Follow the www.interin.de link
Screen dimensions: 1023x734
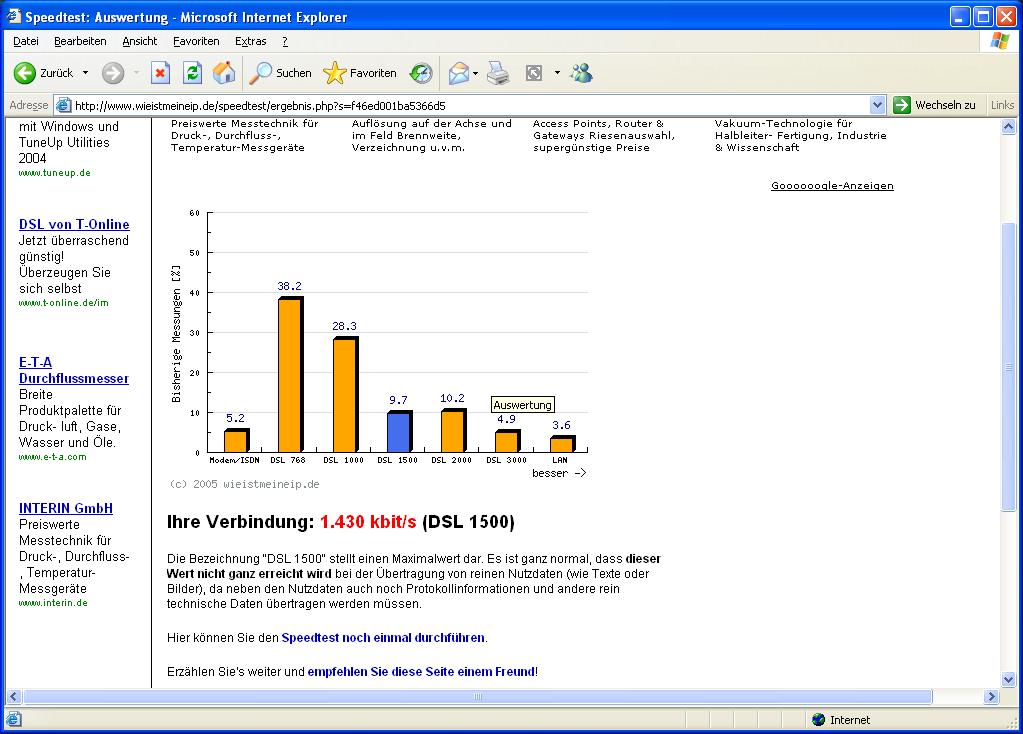tap(53, 603)
